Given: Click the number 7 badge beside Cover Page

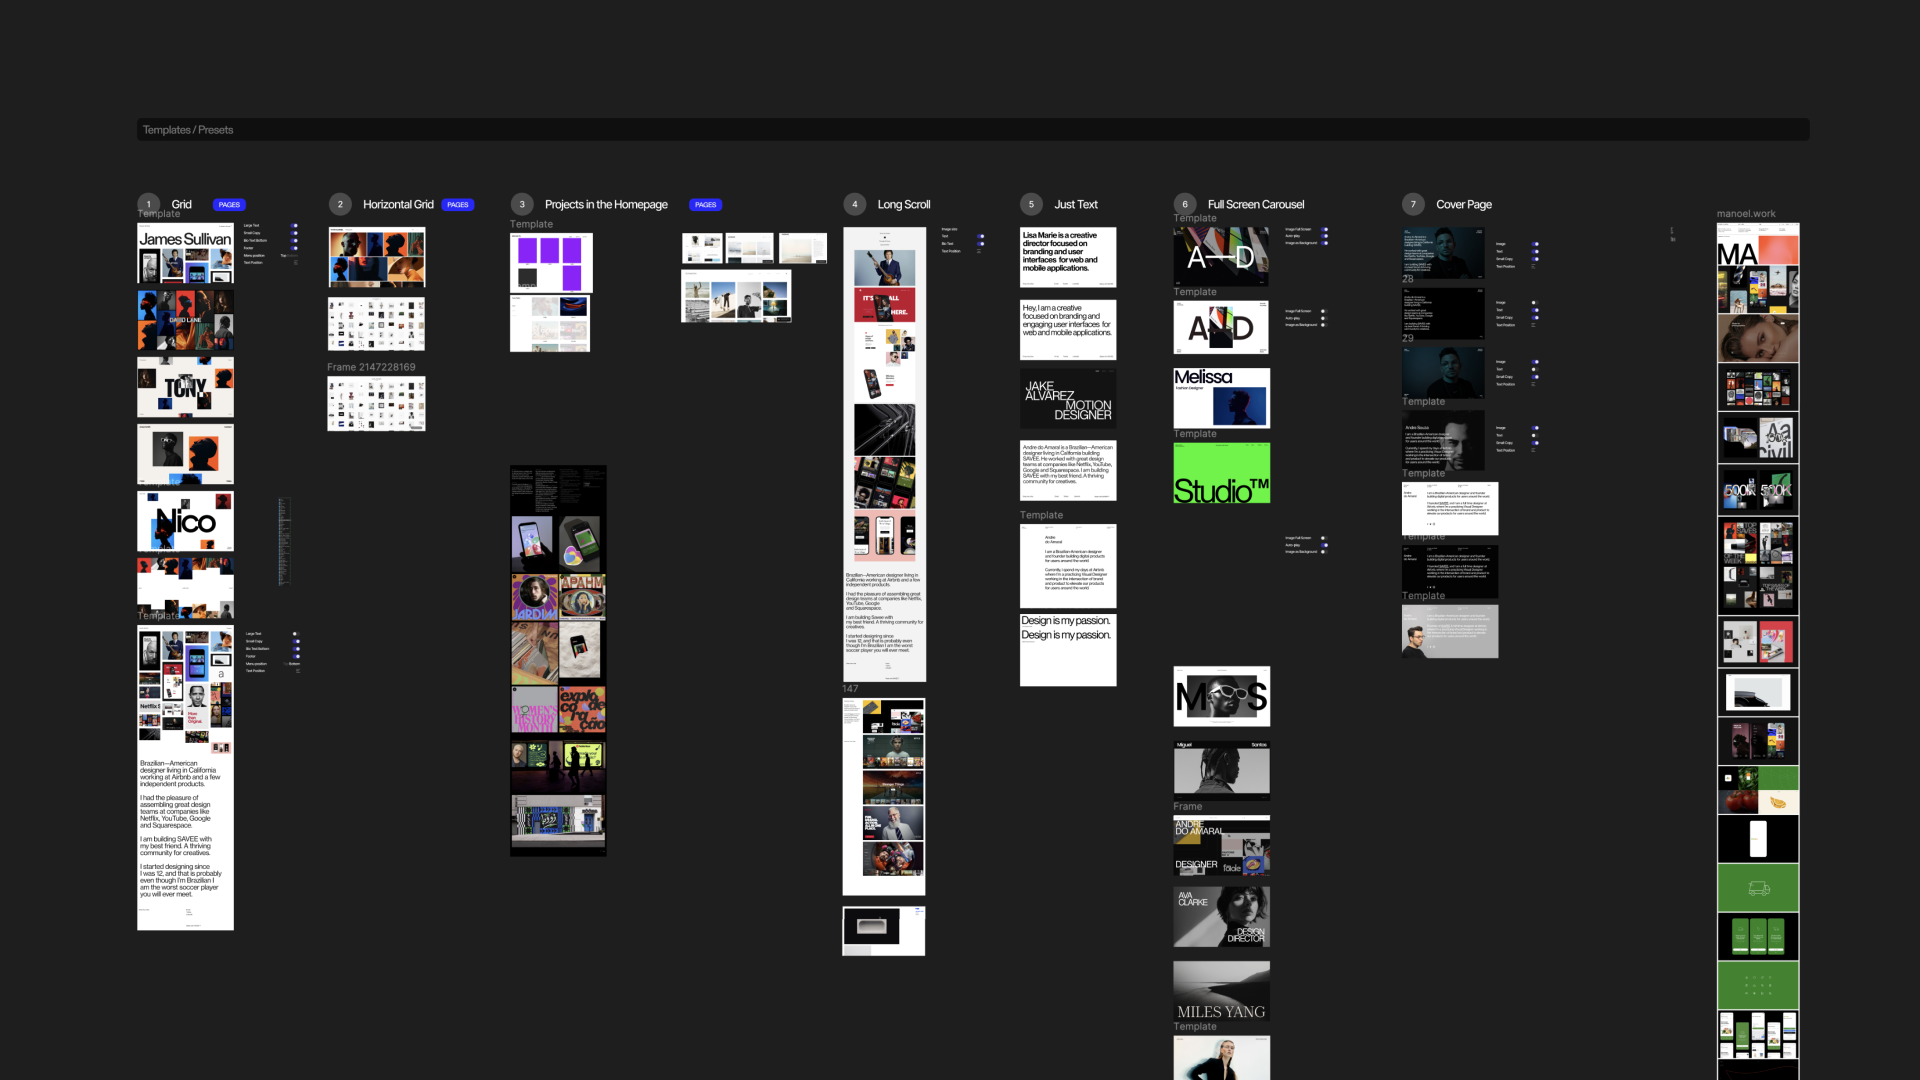Looking at the screenshot, I should pos(1413,204).
